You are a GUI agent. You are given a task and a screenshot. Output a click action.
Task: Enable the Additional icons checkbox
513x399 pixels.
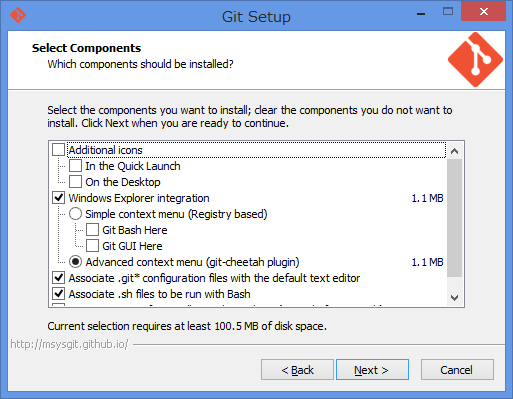pyautogui.click(x=59, y=150)
